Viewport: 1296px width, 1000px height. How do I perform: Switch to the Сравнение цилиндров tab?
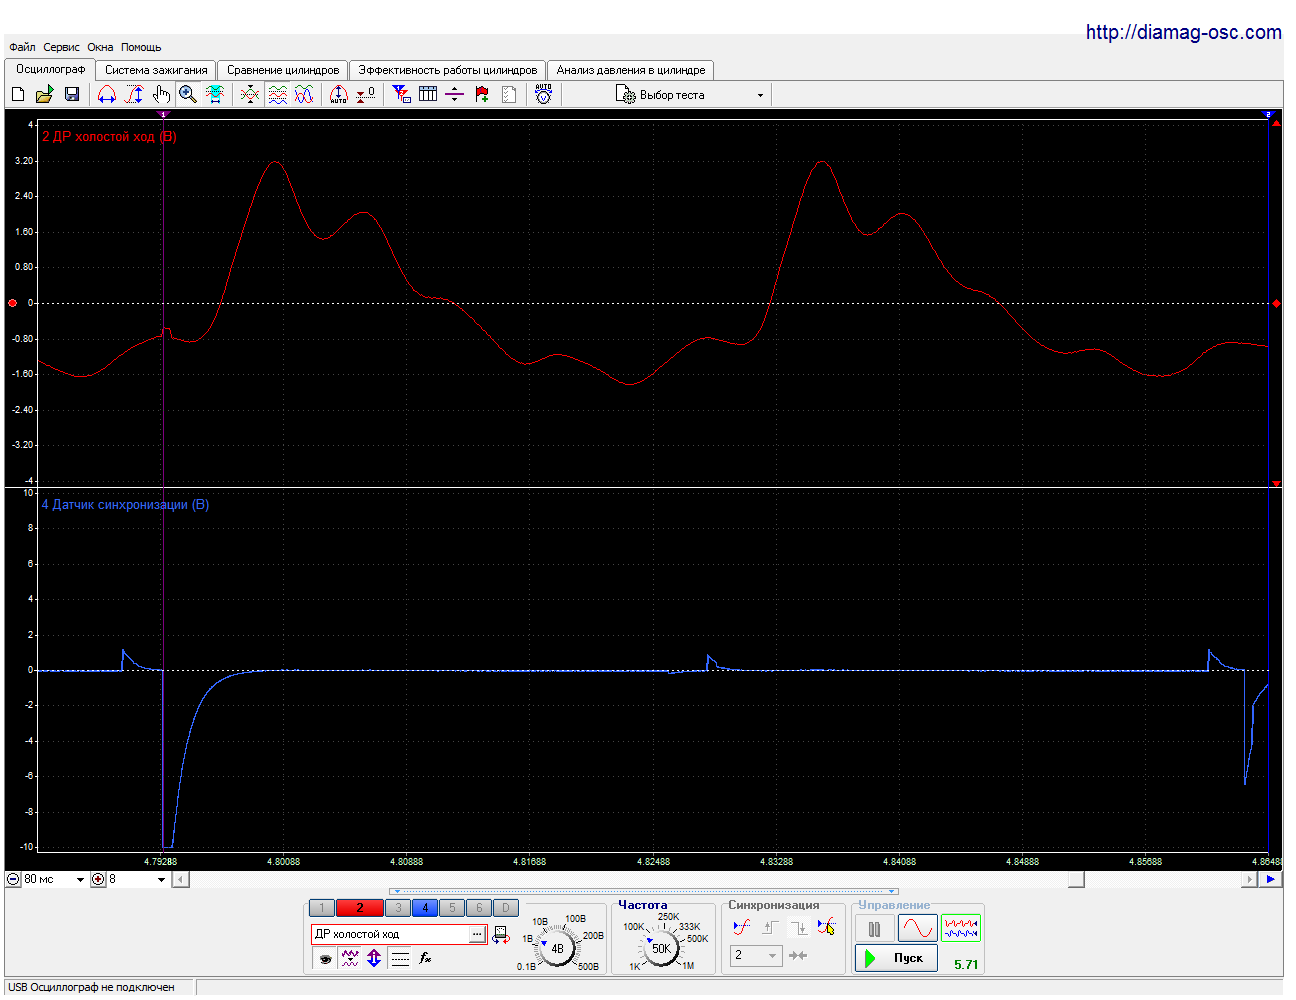(283, 70)
